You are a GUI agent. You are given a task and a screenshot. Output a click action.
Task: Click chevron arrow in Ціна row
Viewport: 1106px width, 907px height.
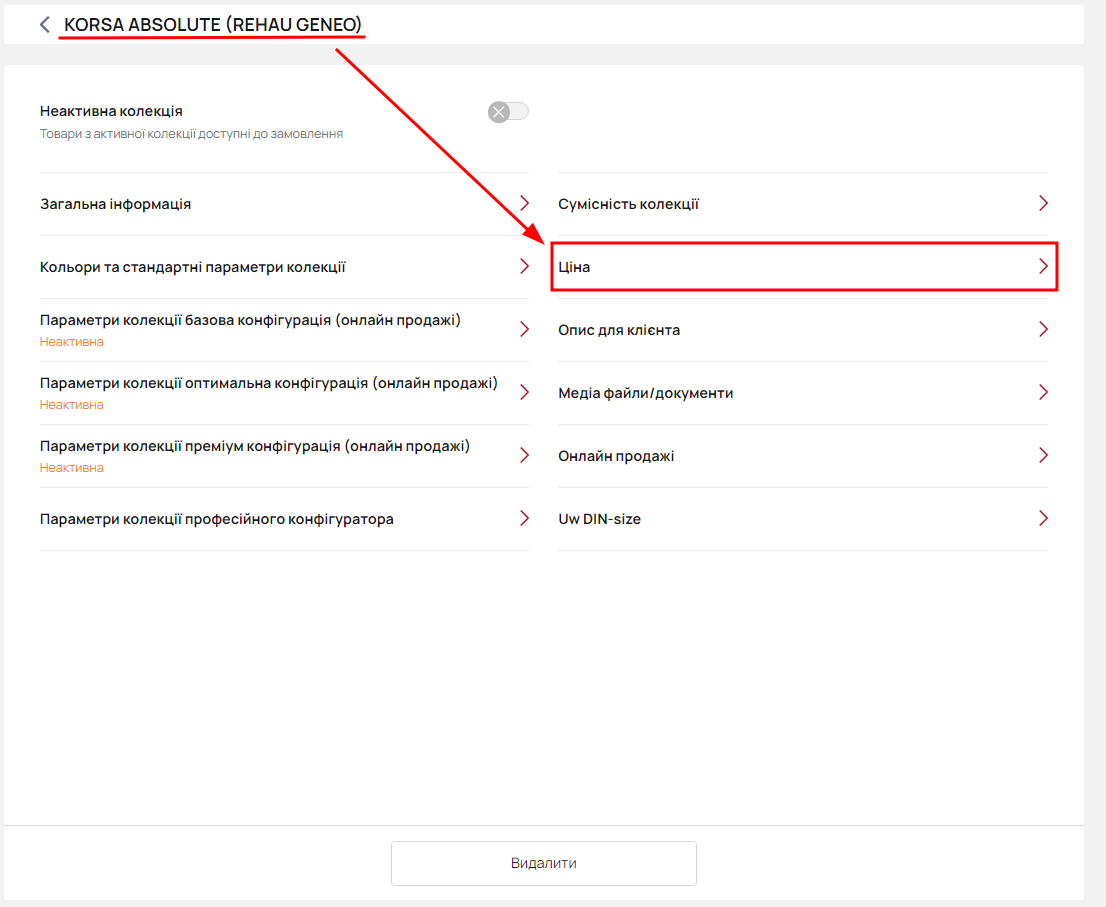coord(1043,266)
